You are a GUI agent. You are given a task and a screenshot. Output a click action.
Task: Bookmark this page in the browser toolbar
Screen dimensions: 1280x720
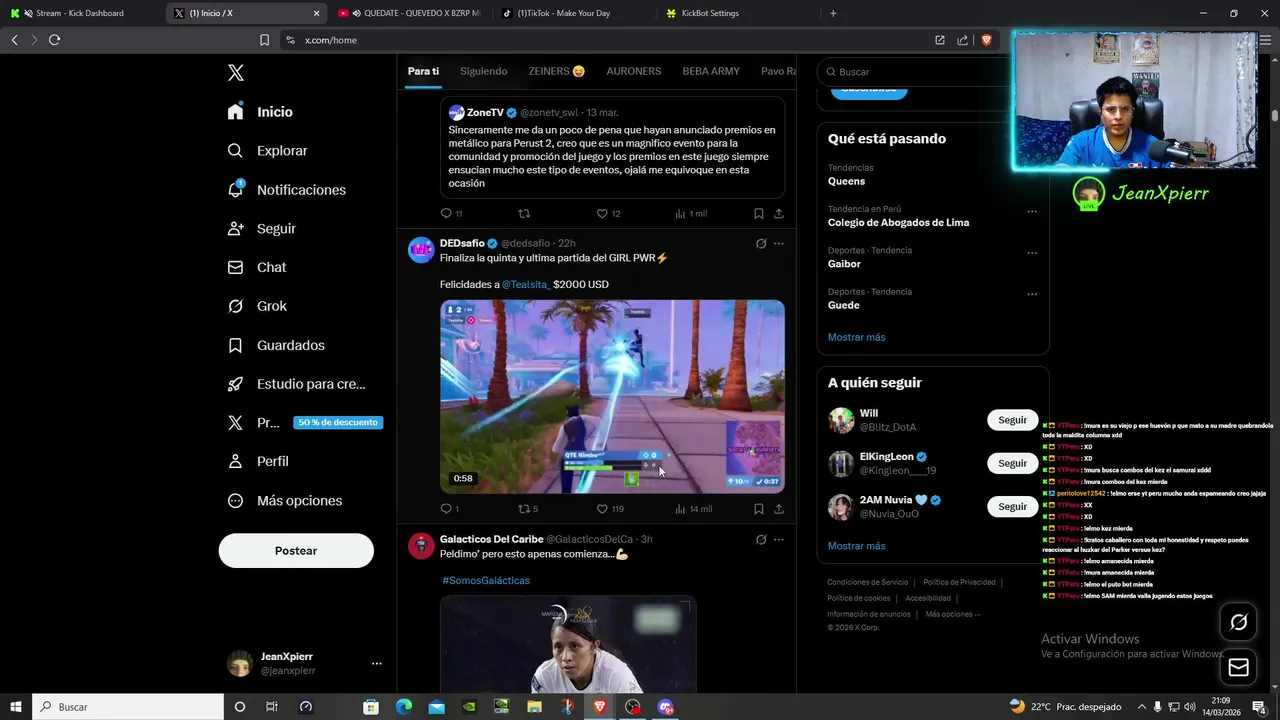[264, 40]
